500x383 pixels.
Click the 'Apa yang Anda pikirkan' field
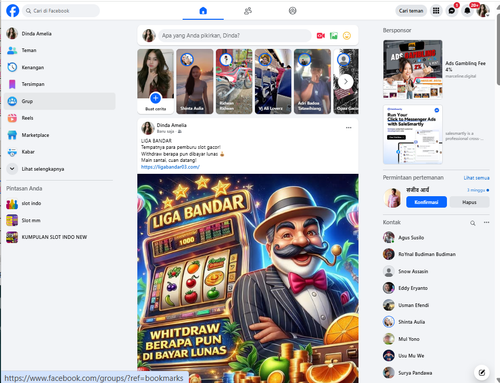click(235, 35)
